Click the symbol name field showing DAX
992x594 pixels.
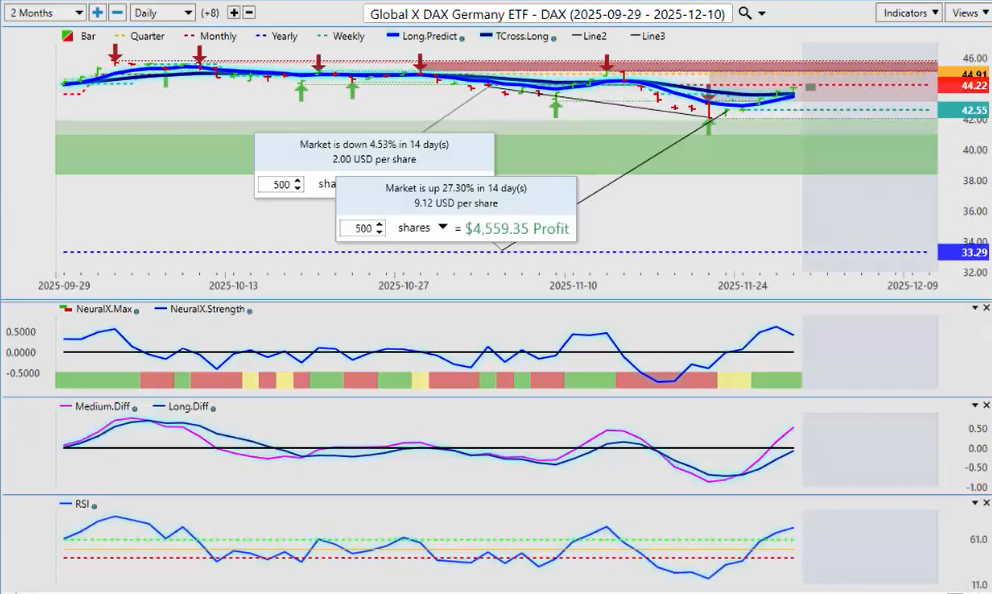click(x=549, y=13)
